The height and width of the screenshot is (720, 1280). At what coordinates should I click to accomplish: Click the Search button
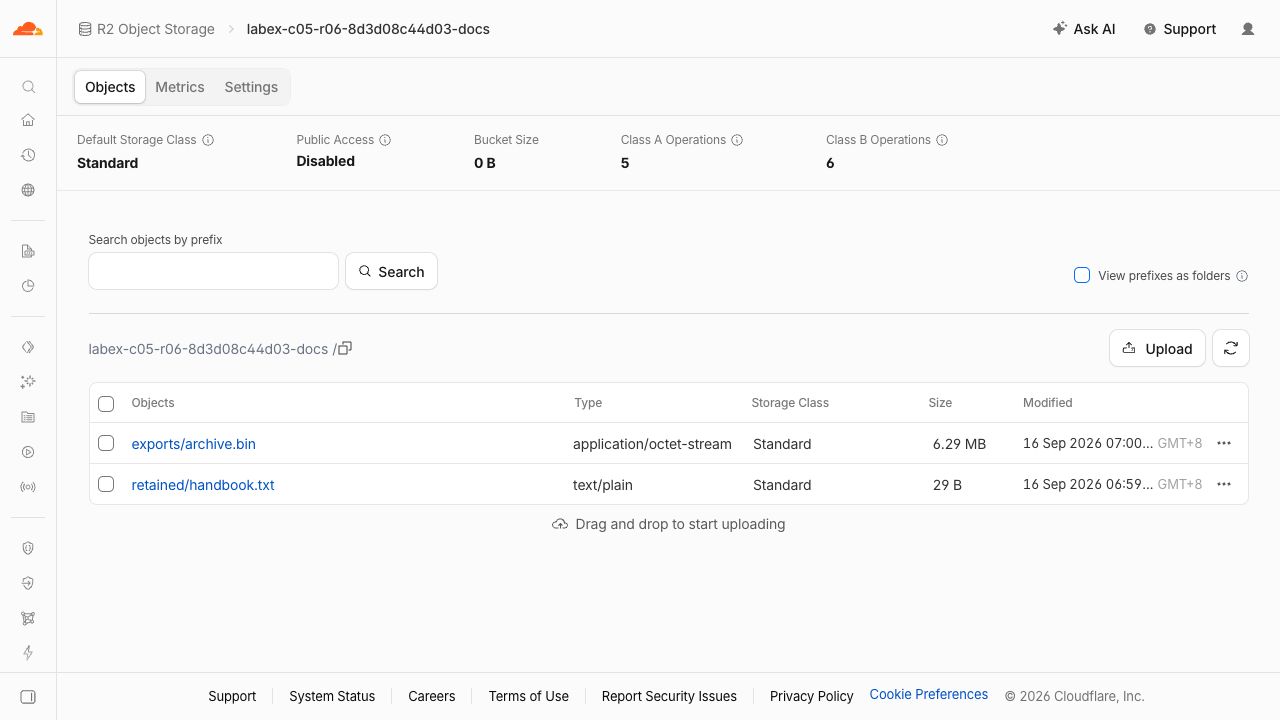(391, 271)
